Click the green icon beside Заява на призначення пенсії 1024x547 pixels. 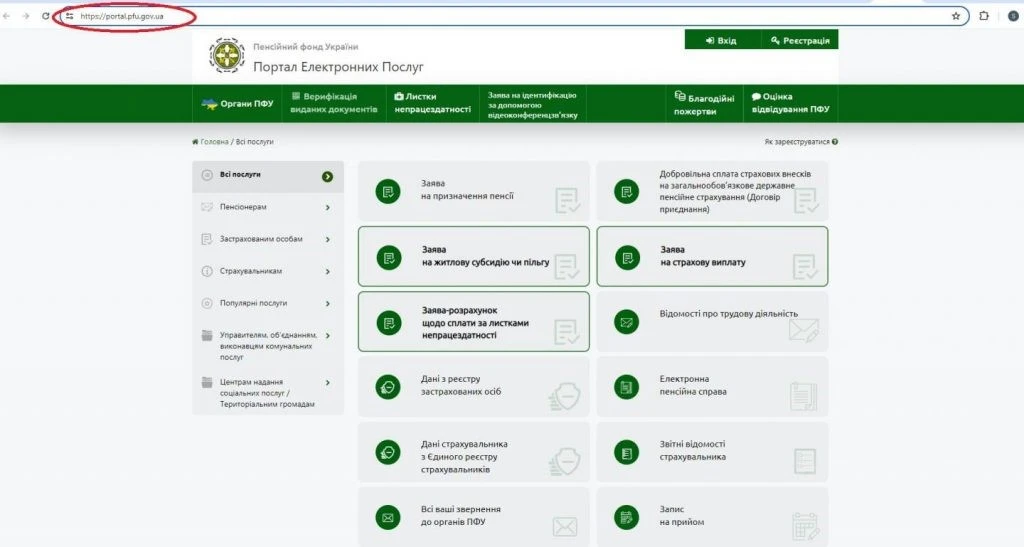[x=388, y=191]
